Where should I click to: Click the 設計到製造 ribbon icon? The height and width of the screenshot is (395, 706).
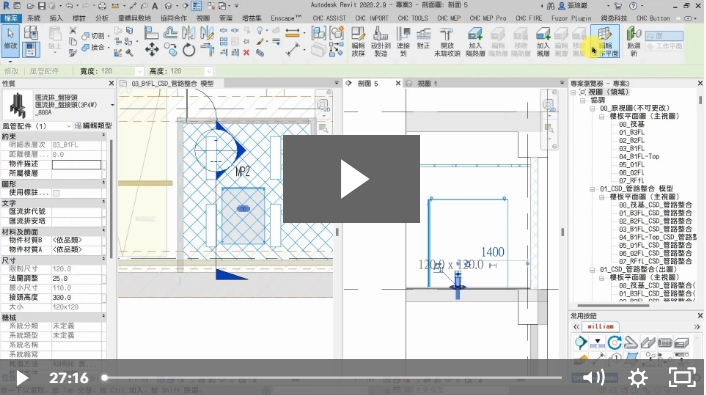click(380, 41)
